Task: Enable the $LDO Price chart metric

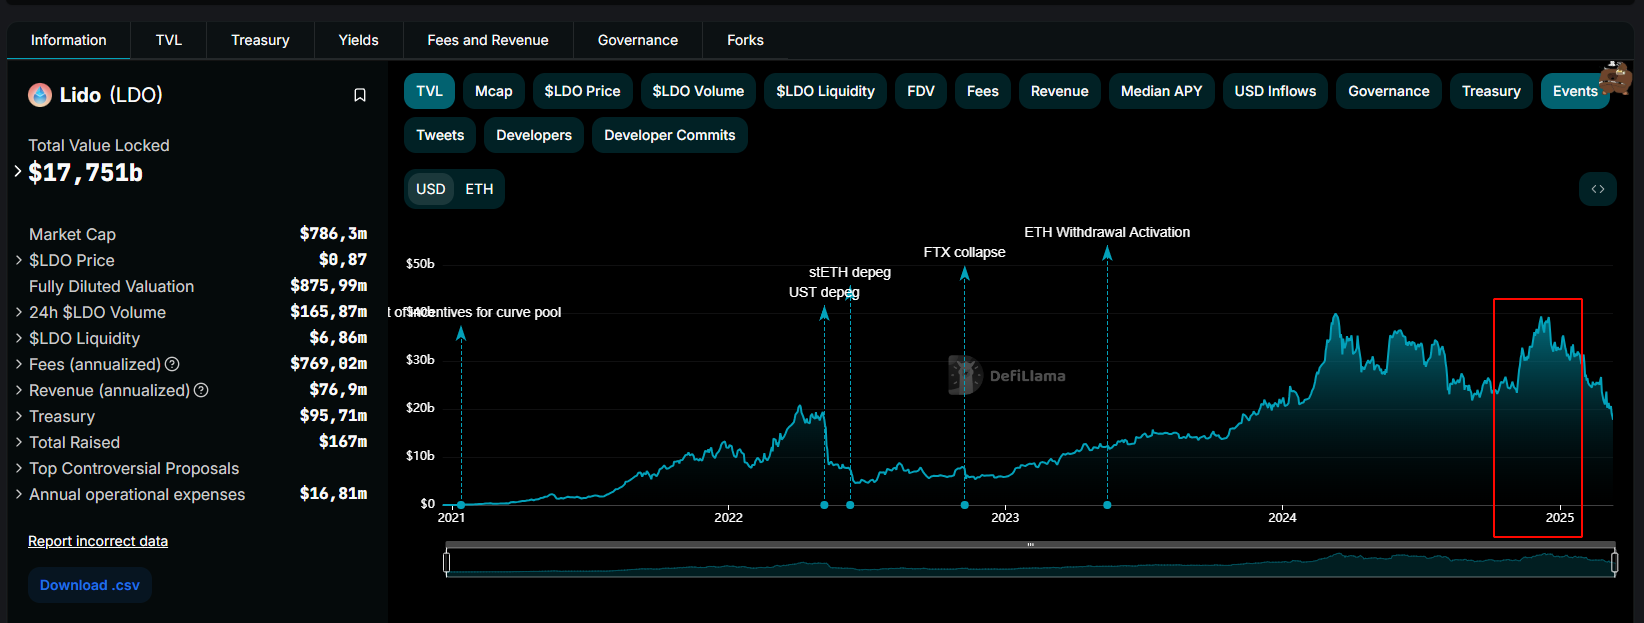Action: [x=583, y=91]
